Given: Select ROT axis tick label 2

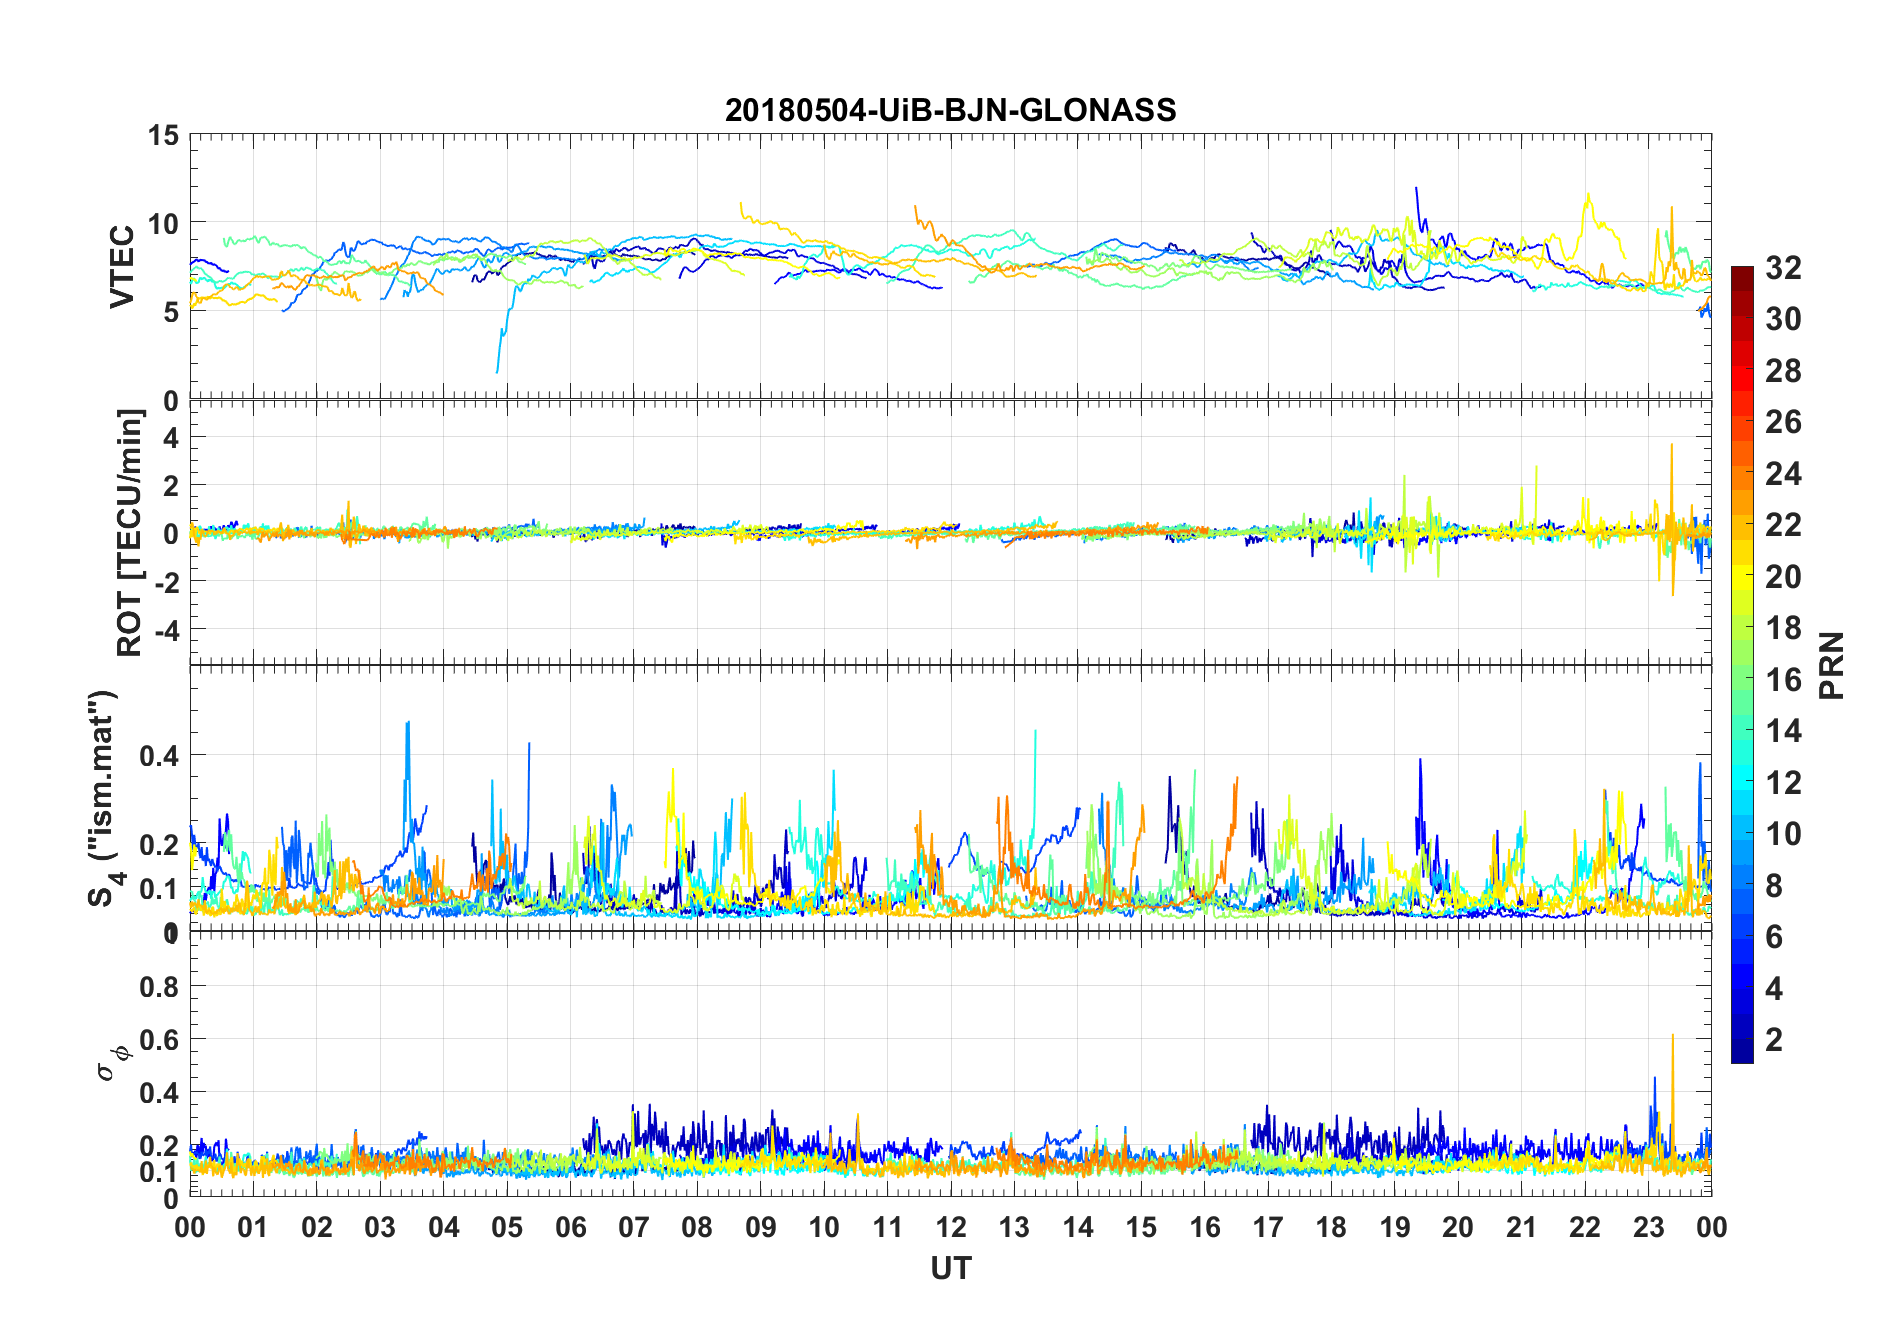Looking at the screenshot, I should pos(171,485).
